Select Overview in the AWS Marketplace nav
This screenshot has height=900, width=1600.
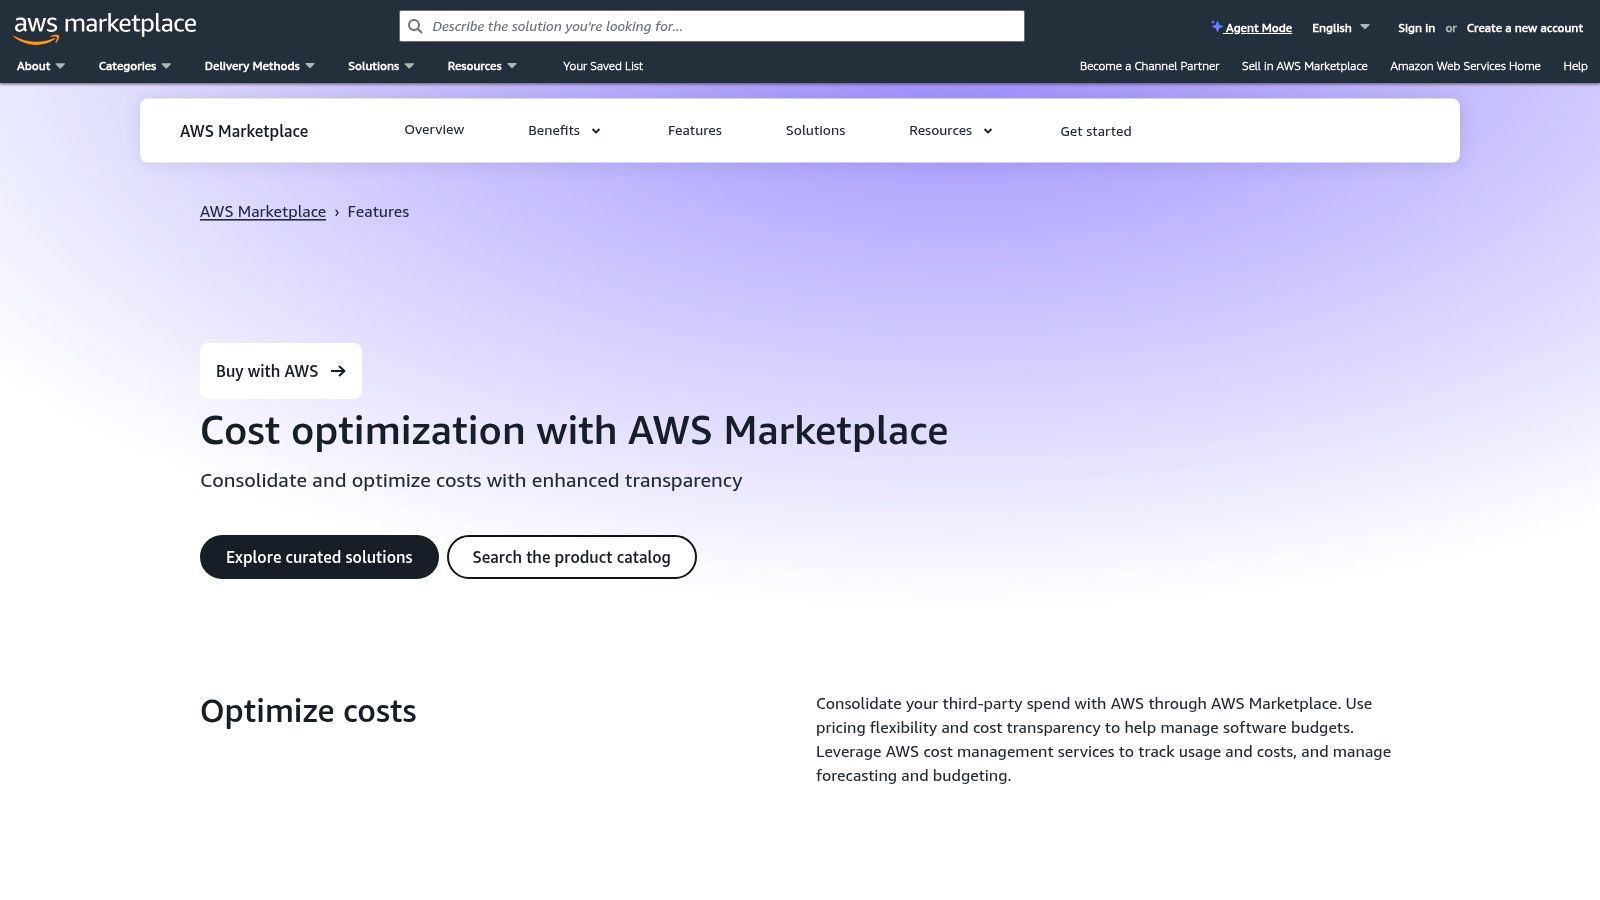click(x=434, y=130)
